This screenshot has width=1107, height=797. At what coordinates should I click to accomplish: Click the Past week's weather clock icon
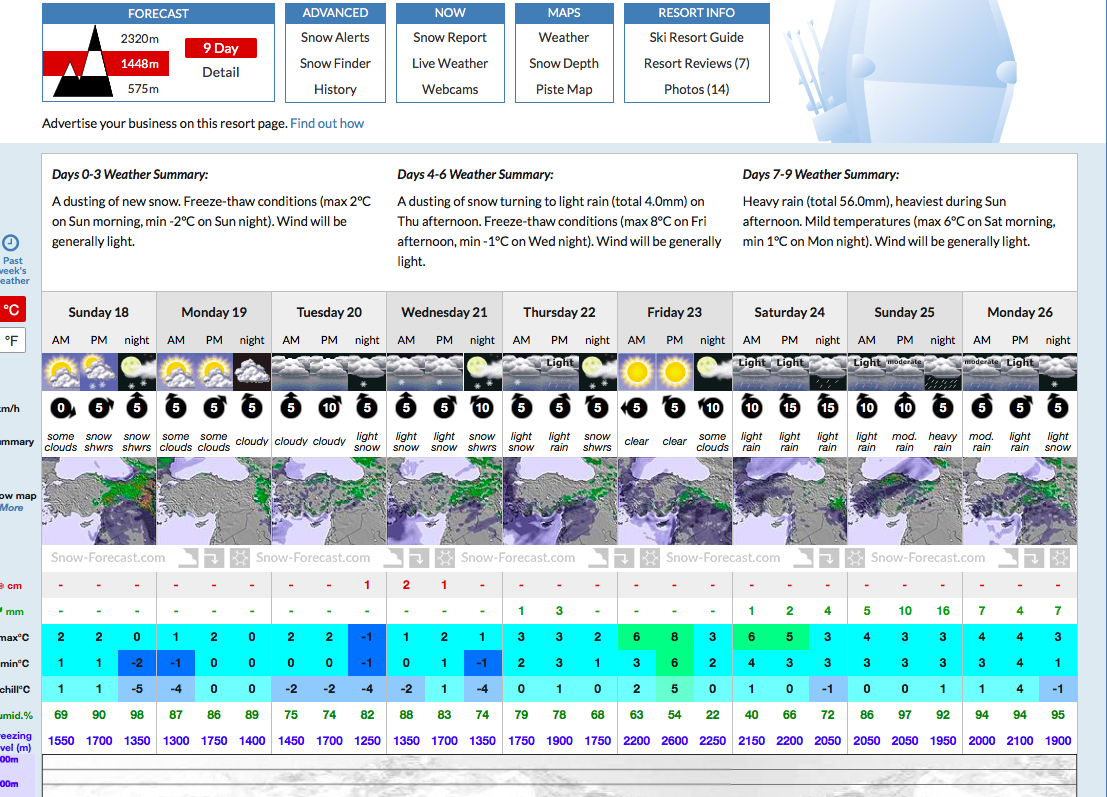click(x=11, y=243)
